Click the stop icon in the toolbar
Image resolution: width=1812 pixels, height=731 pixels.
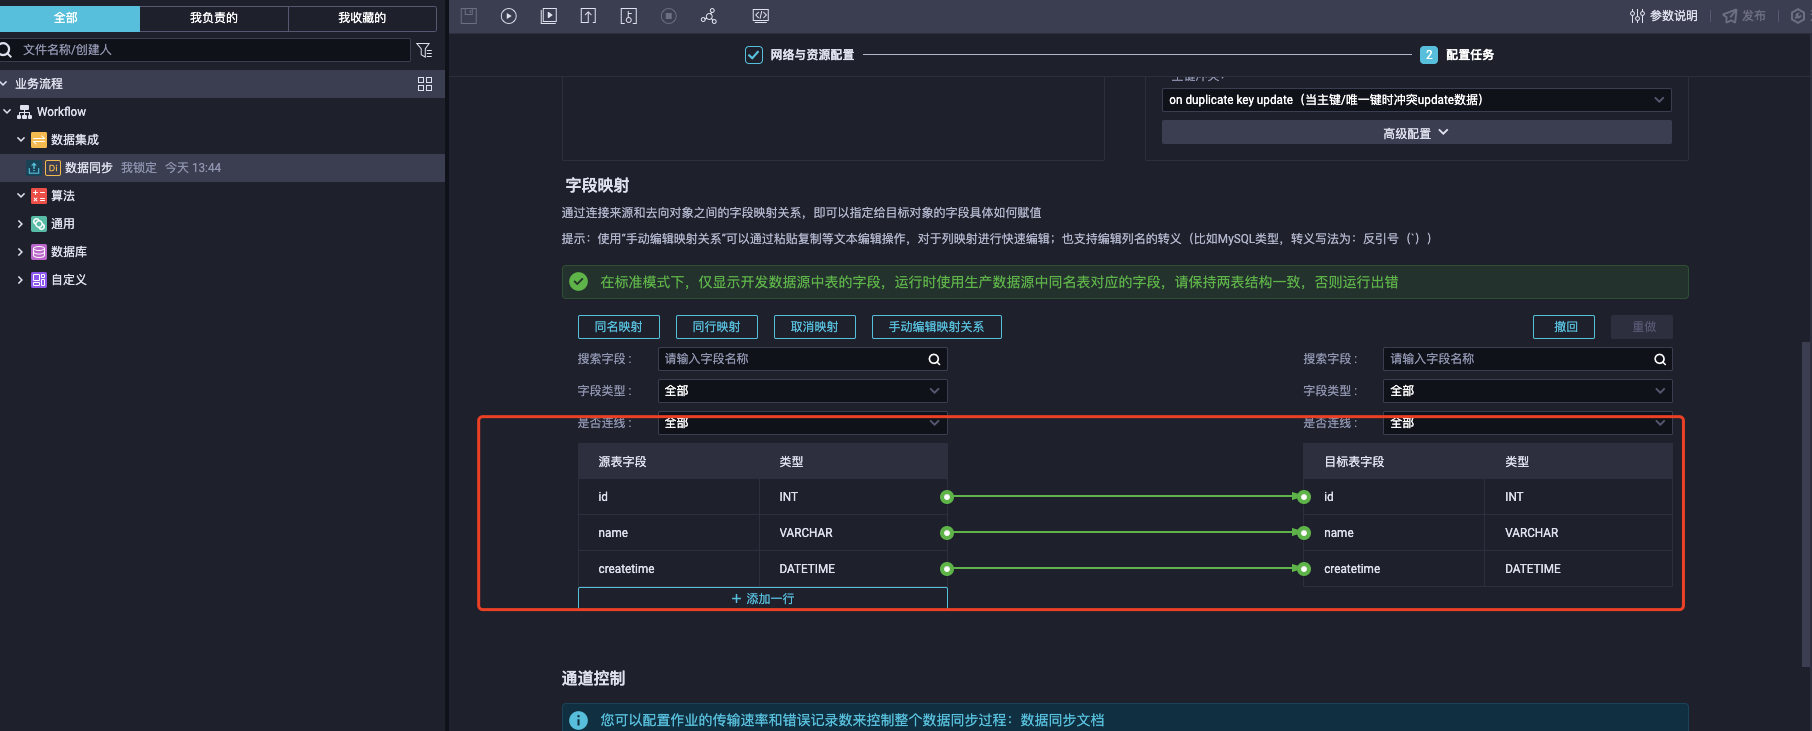tap(669, 16)
